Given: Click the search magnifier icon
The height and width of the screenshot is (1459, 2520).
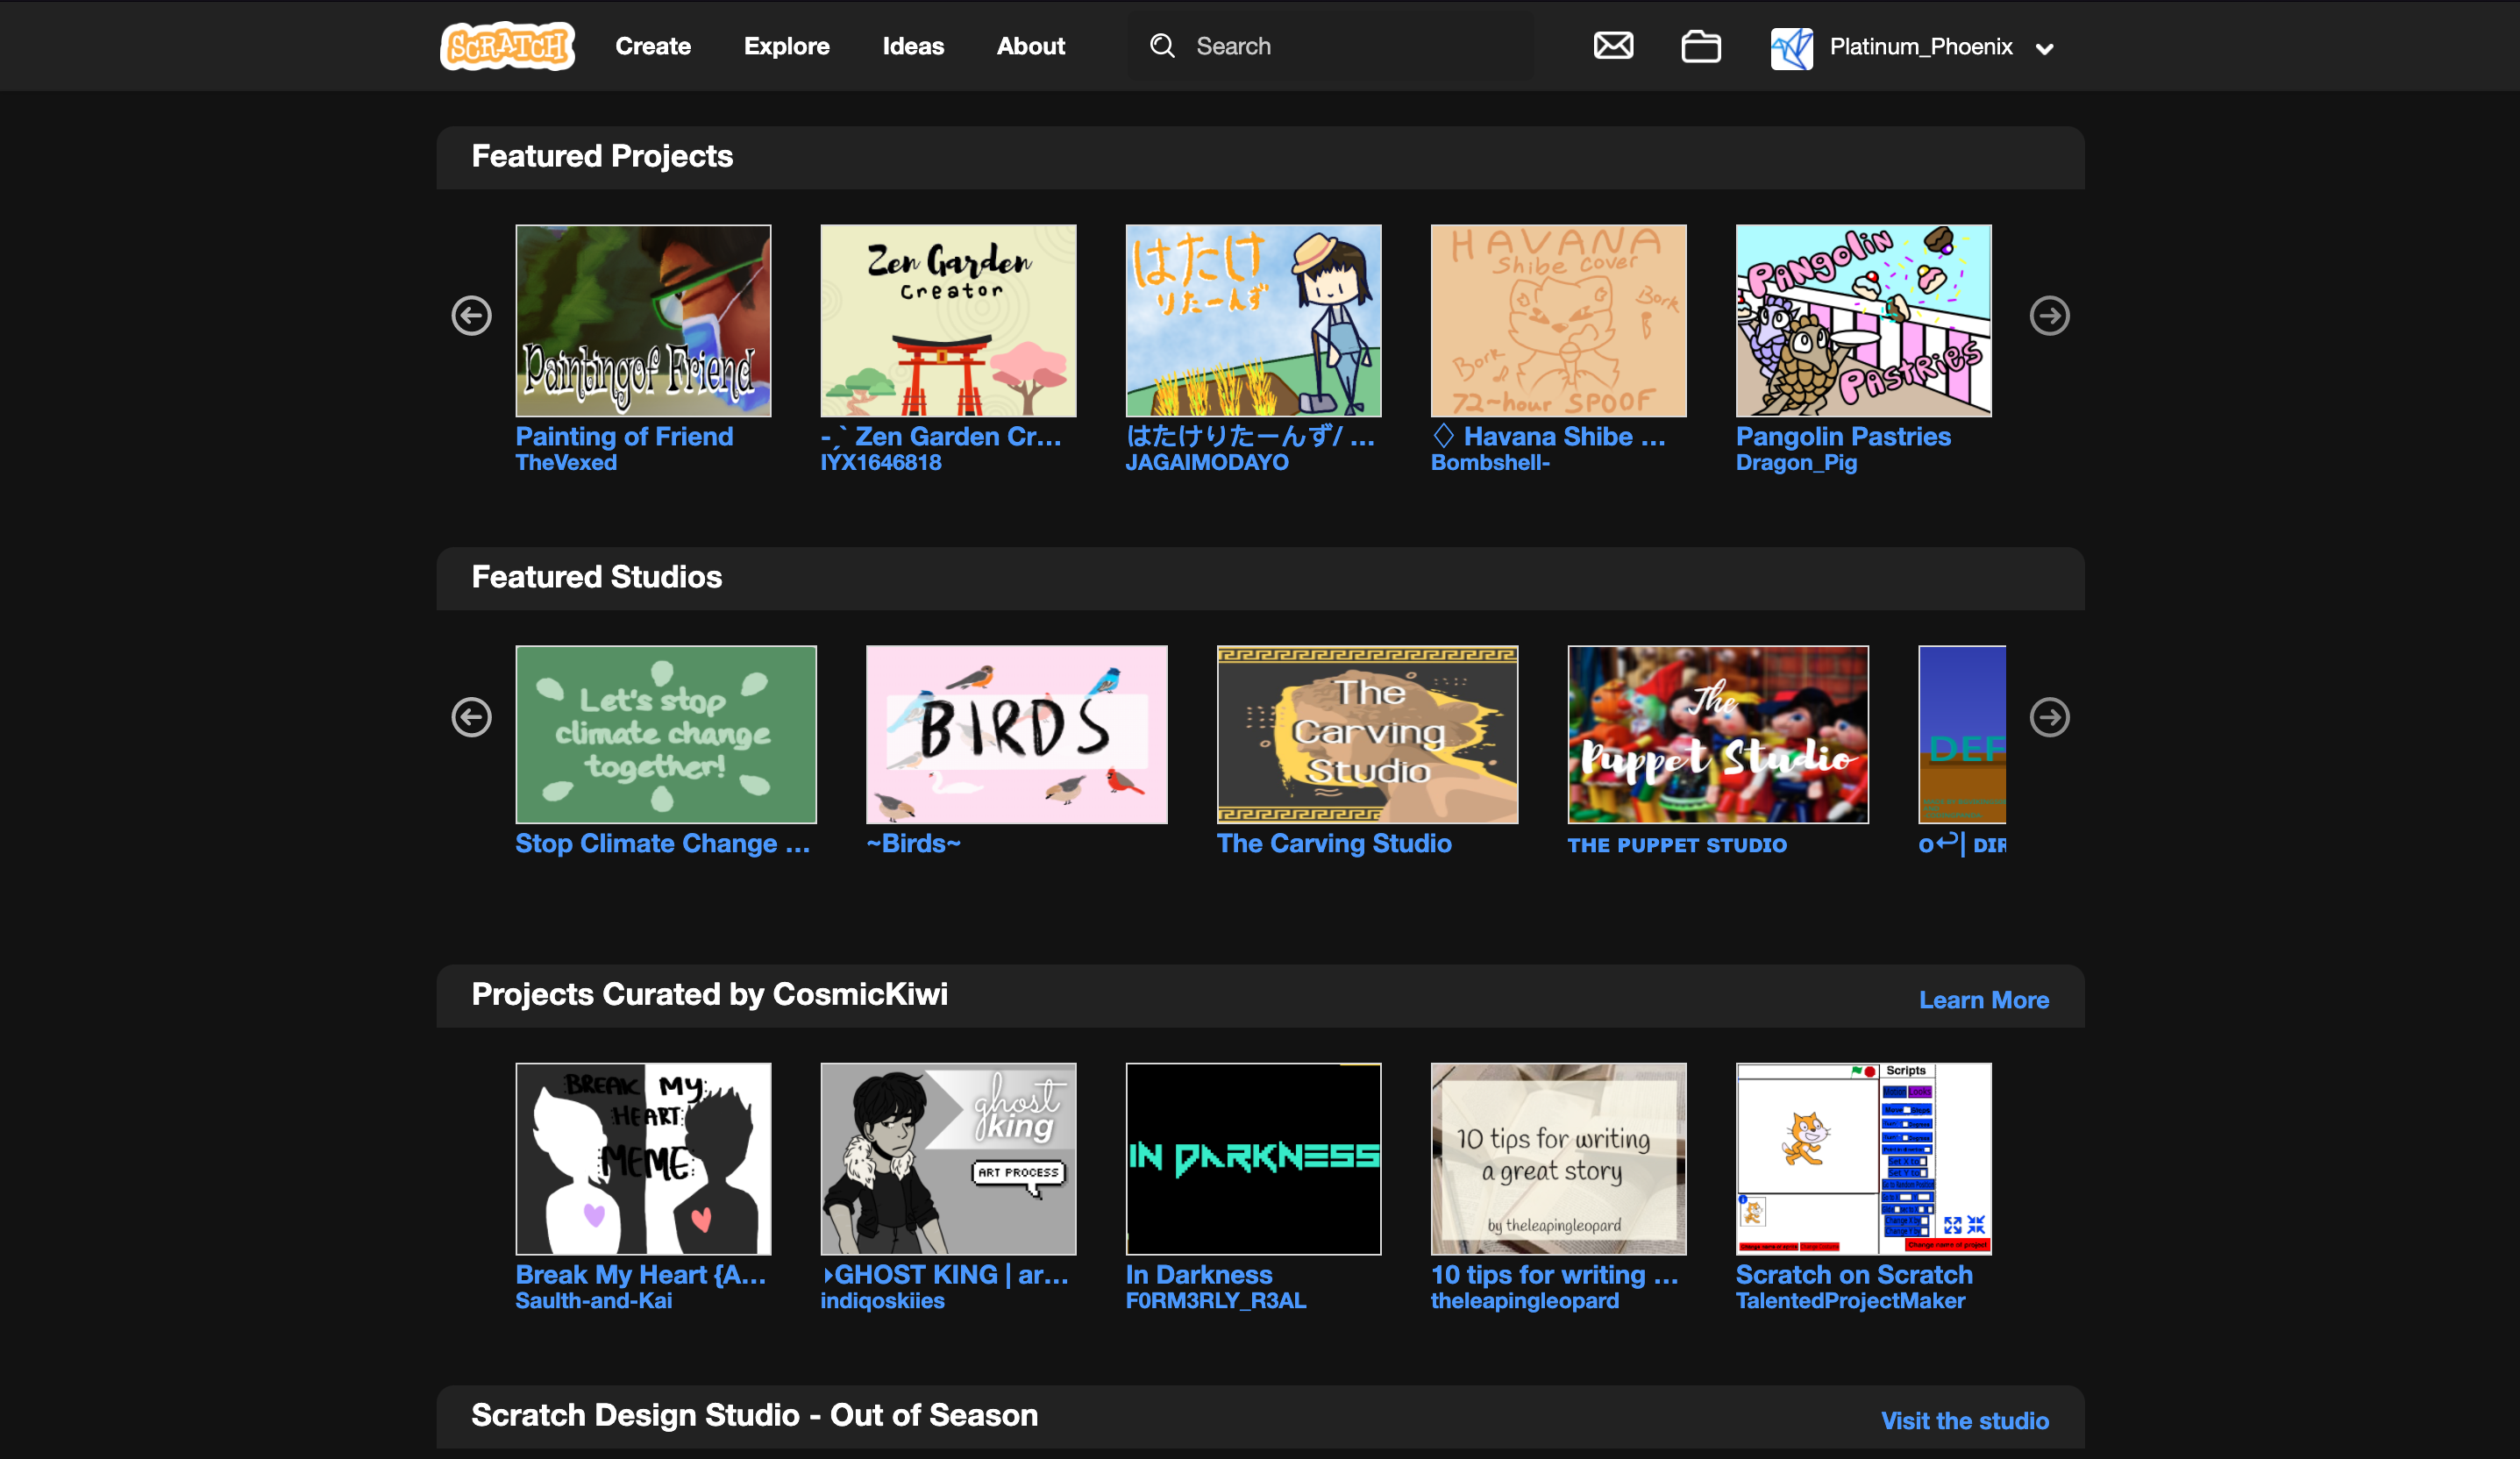Looking at the screenshot, I should click(x=1161, y=46).
